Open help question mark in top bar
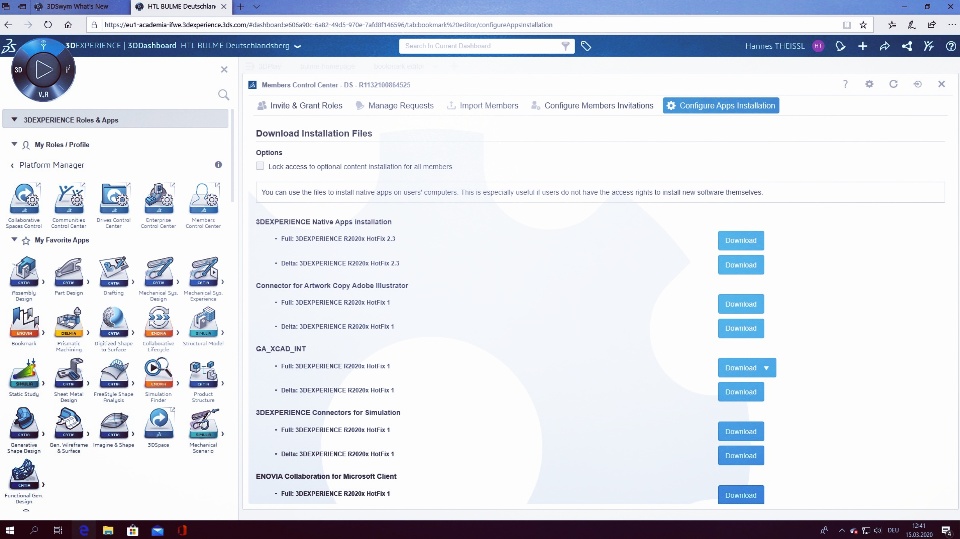Viewport: 960px width, 539px height. (950, 46)
